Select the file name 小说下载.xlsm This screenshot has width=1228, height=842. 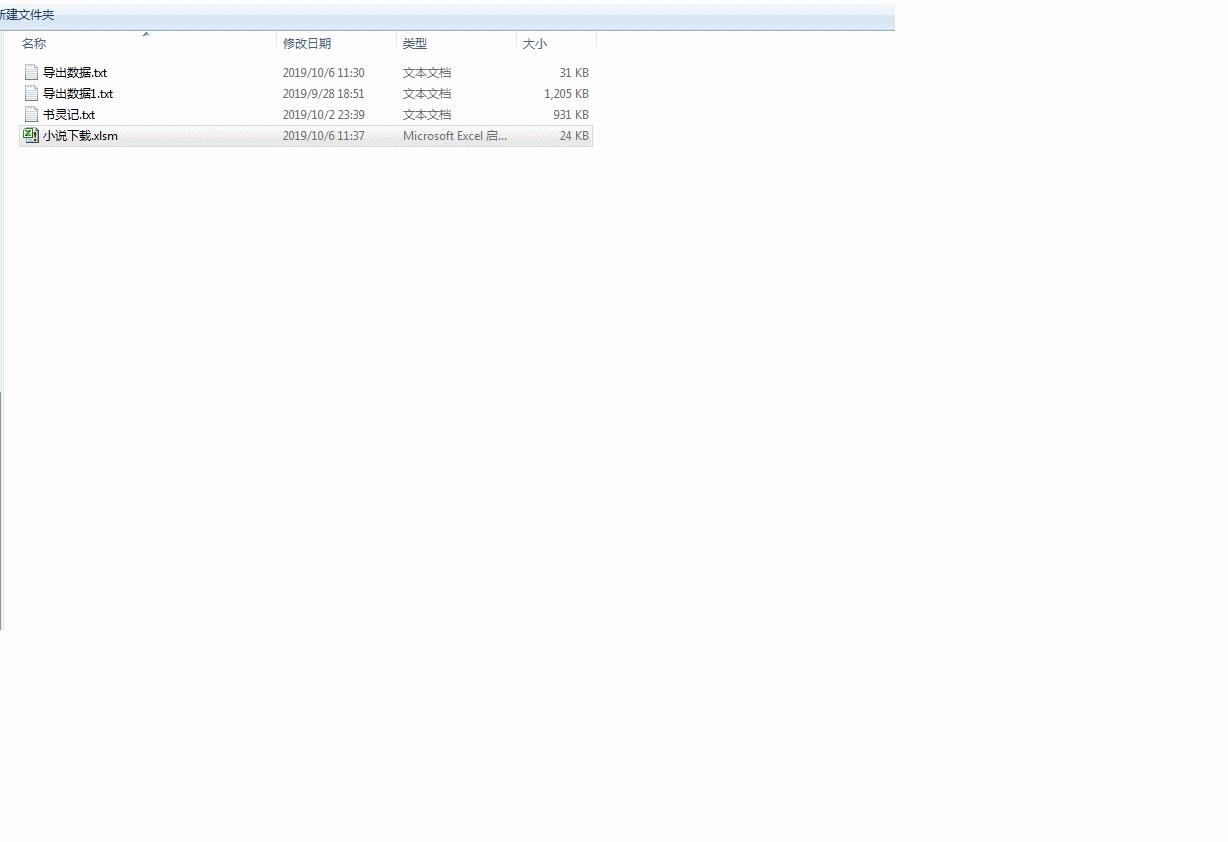80,136
